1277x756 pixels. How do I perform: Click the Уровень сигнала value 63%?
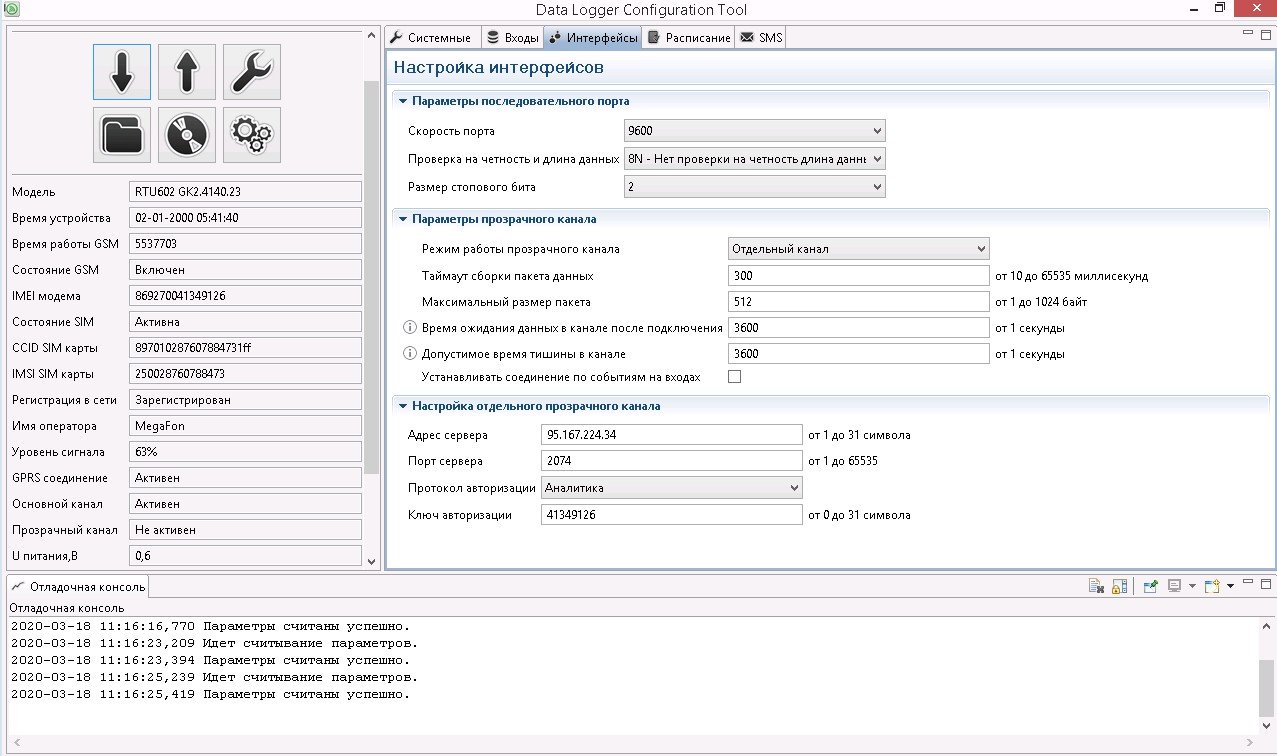(245, 451)
